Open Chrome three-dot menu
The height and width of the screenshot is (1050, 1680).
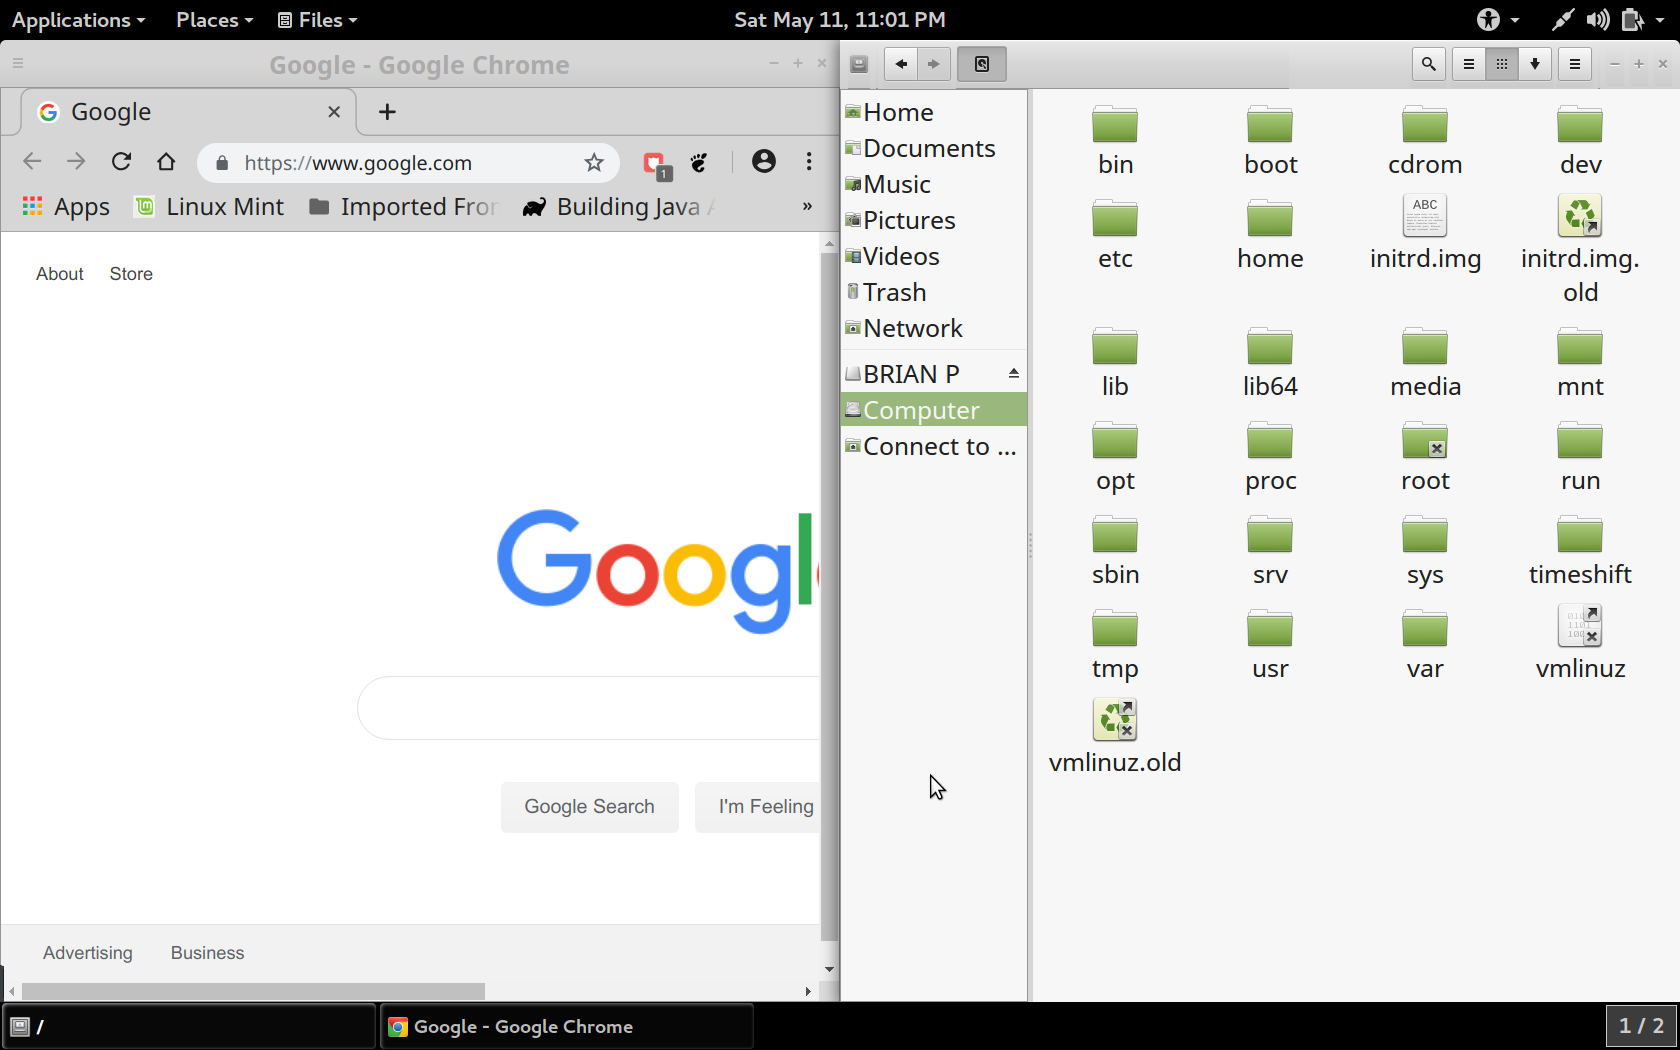809,162
